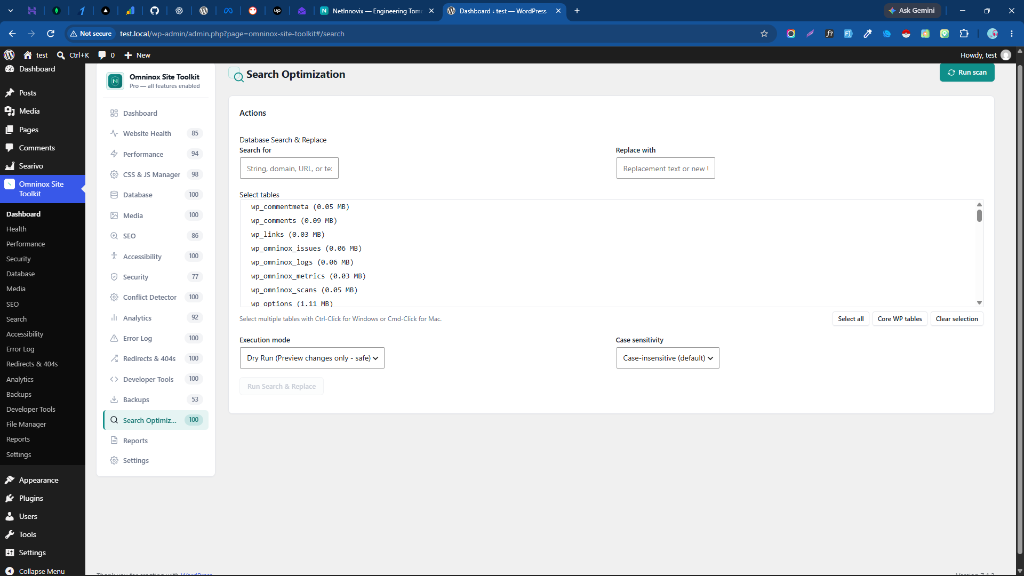The width and height of the screenshot is (1024, 576).
Task: Click the Ctrl+K search in admin bar
Action: [x=72, y=55]
